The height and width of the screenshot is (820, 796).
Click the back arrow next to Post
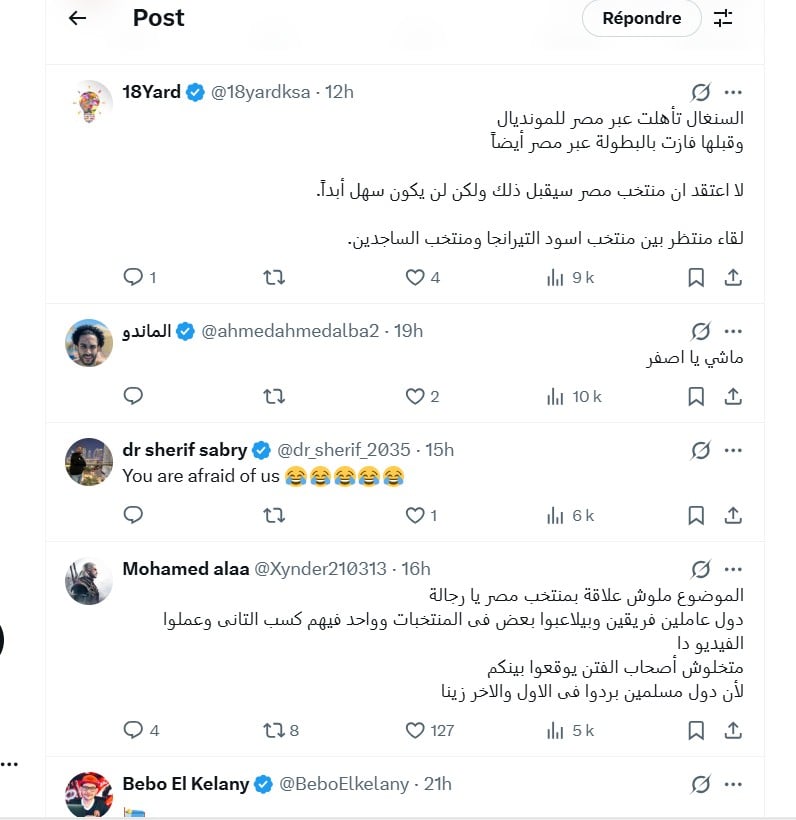click(78, 18)
